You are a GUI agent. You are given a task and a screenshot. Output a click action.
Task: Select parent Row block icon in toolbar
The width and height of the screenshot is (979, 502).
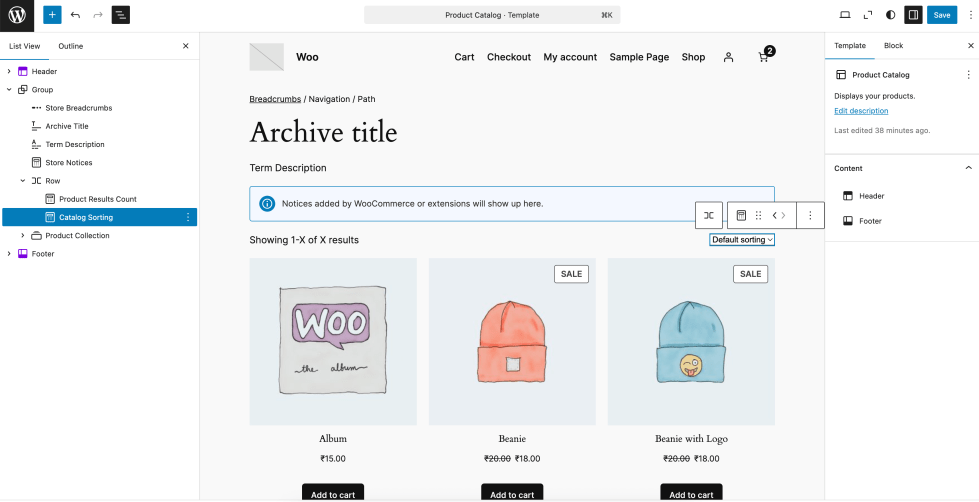[708, 215]
